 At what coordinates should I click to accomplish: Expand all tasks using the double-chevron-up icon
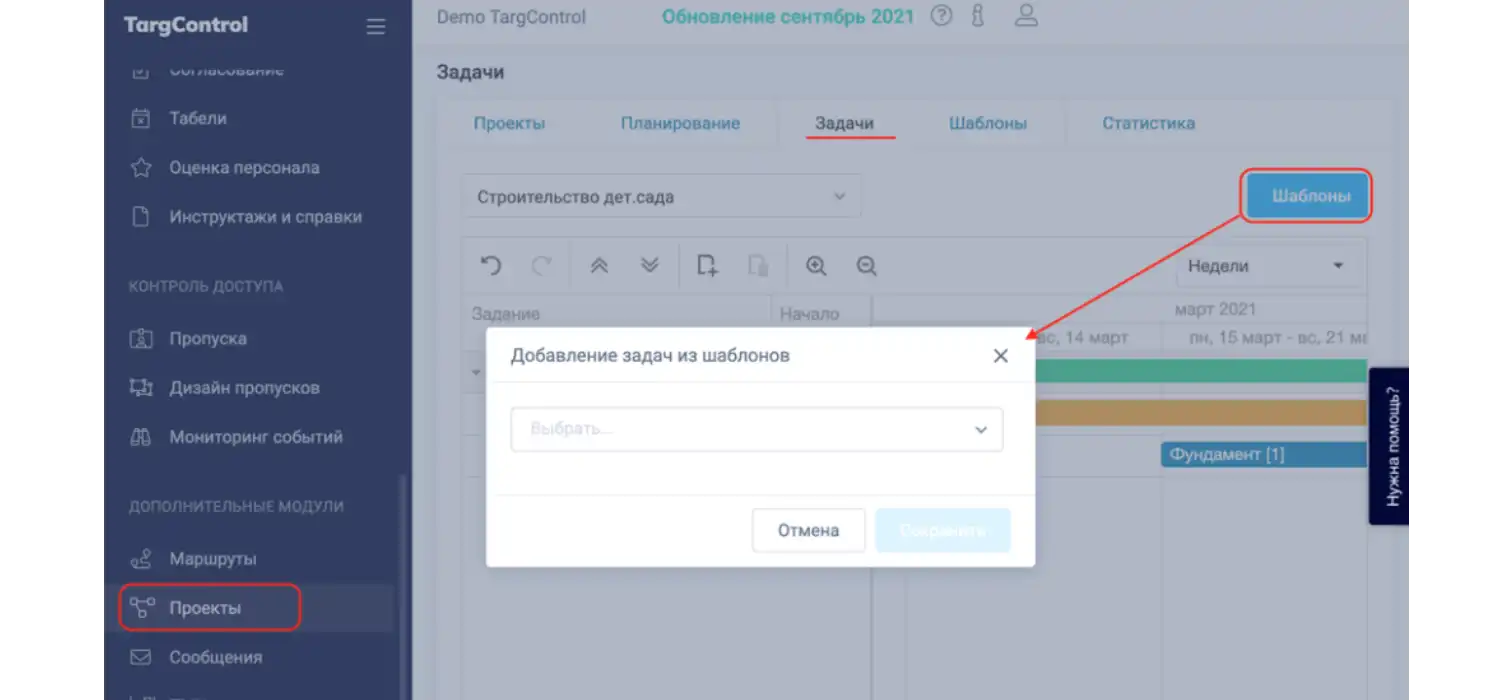coord(598,265)
